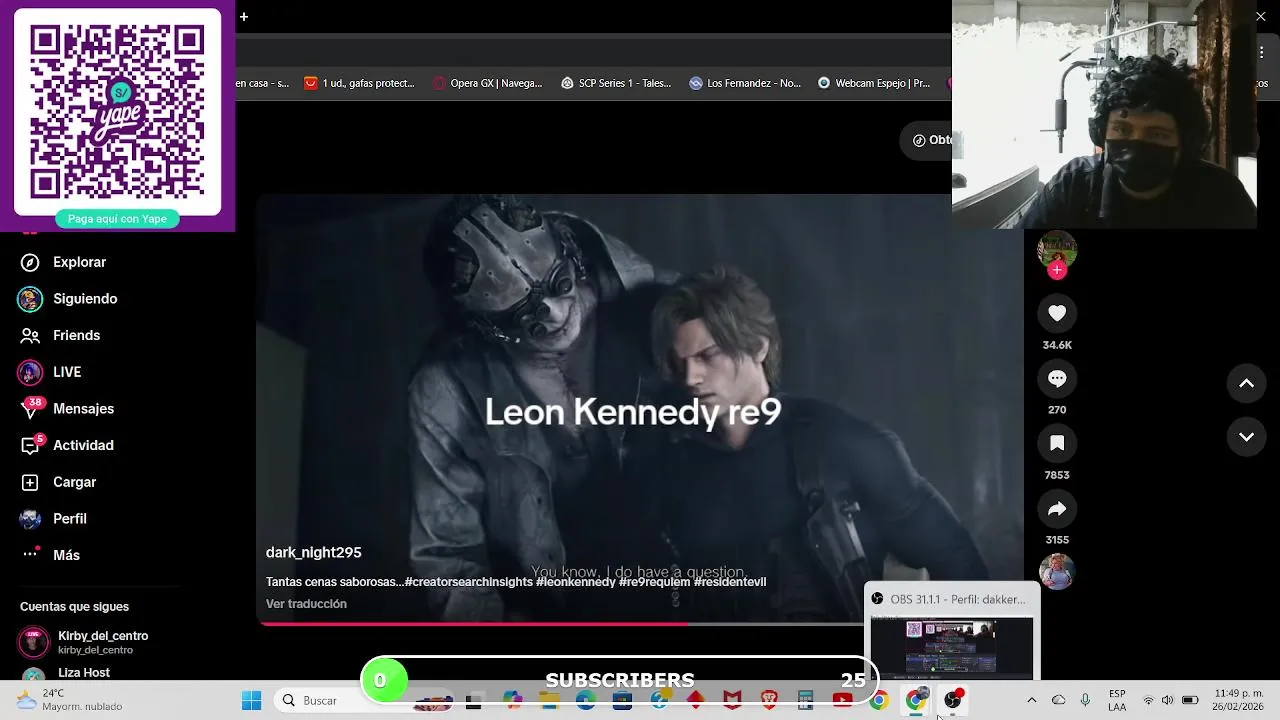Like the video with heart icon
Viewport: 1280px width, 720px height.
pos(1057,313)
